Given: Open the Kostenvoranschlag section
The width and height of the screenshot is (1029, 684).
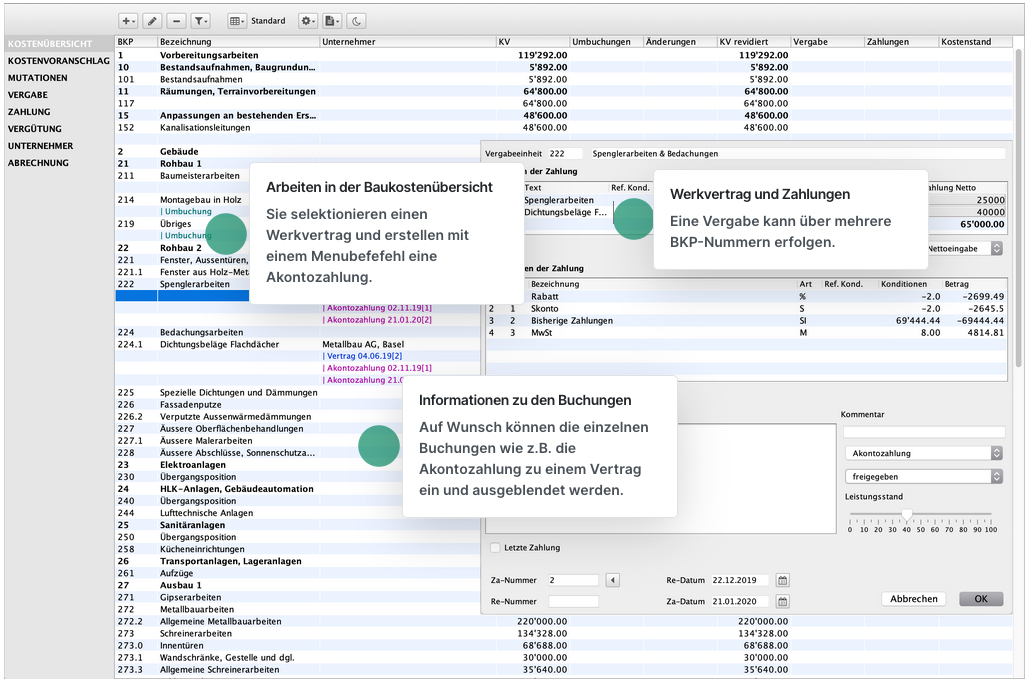Looking at the screenshot, I should 58,61.
